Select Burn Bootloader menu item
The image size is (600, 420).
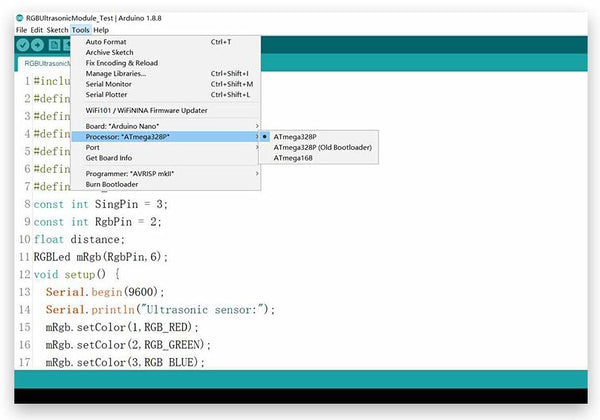click(112, 184)
